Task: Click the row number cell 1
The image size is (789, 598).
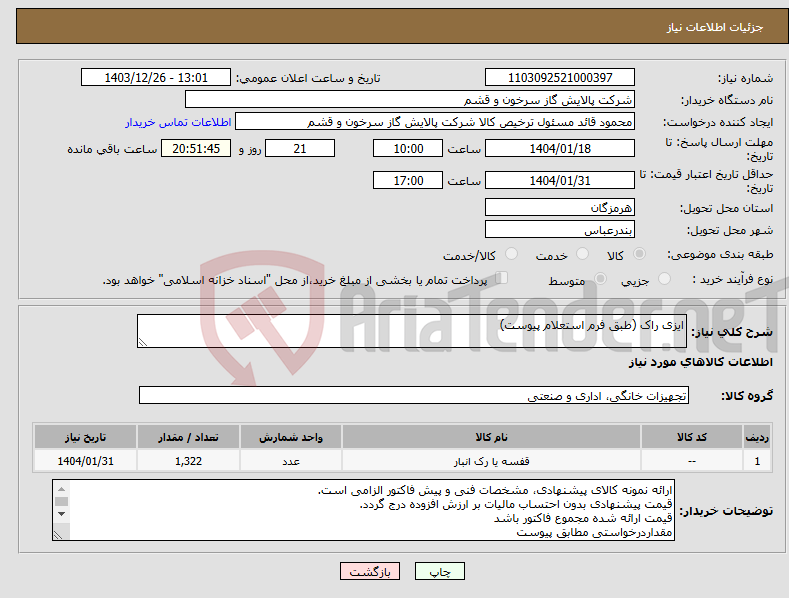Action: [x=757, y=461]
